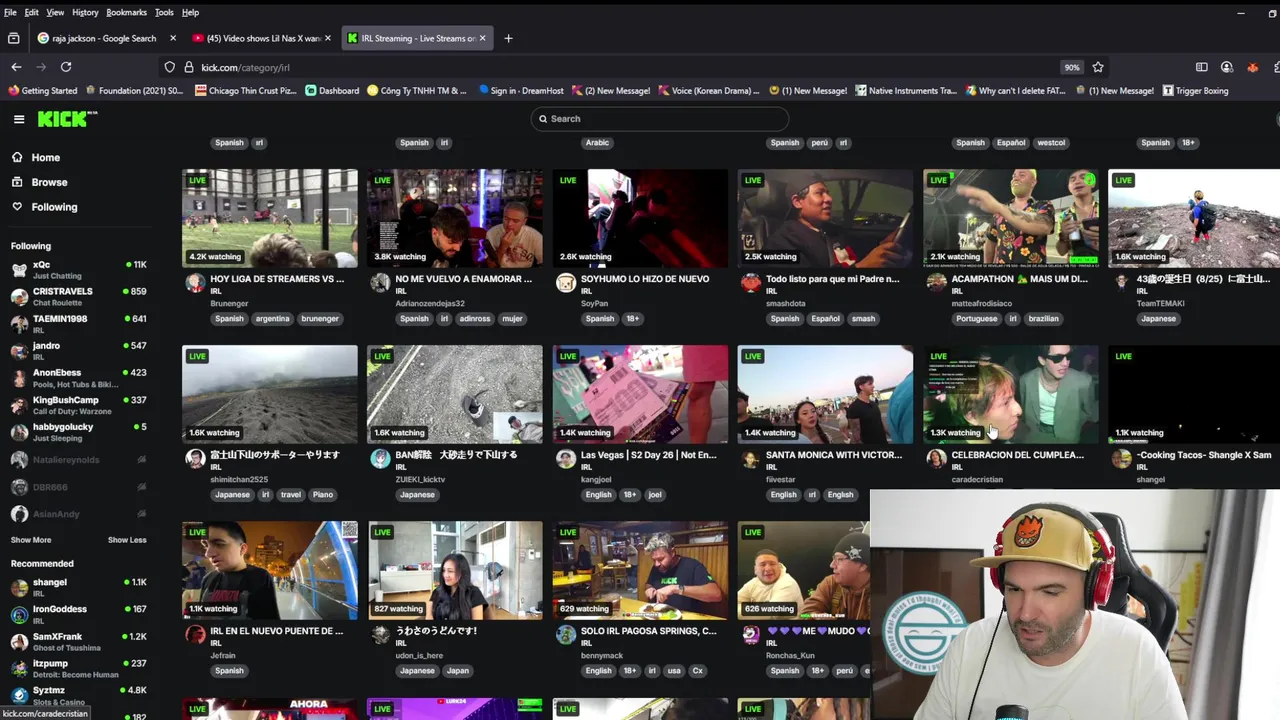This screenshot has width=1280, height=720.
Task: Open the Tools menu
Action: [164, 12]
